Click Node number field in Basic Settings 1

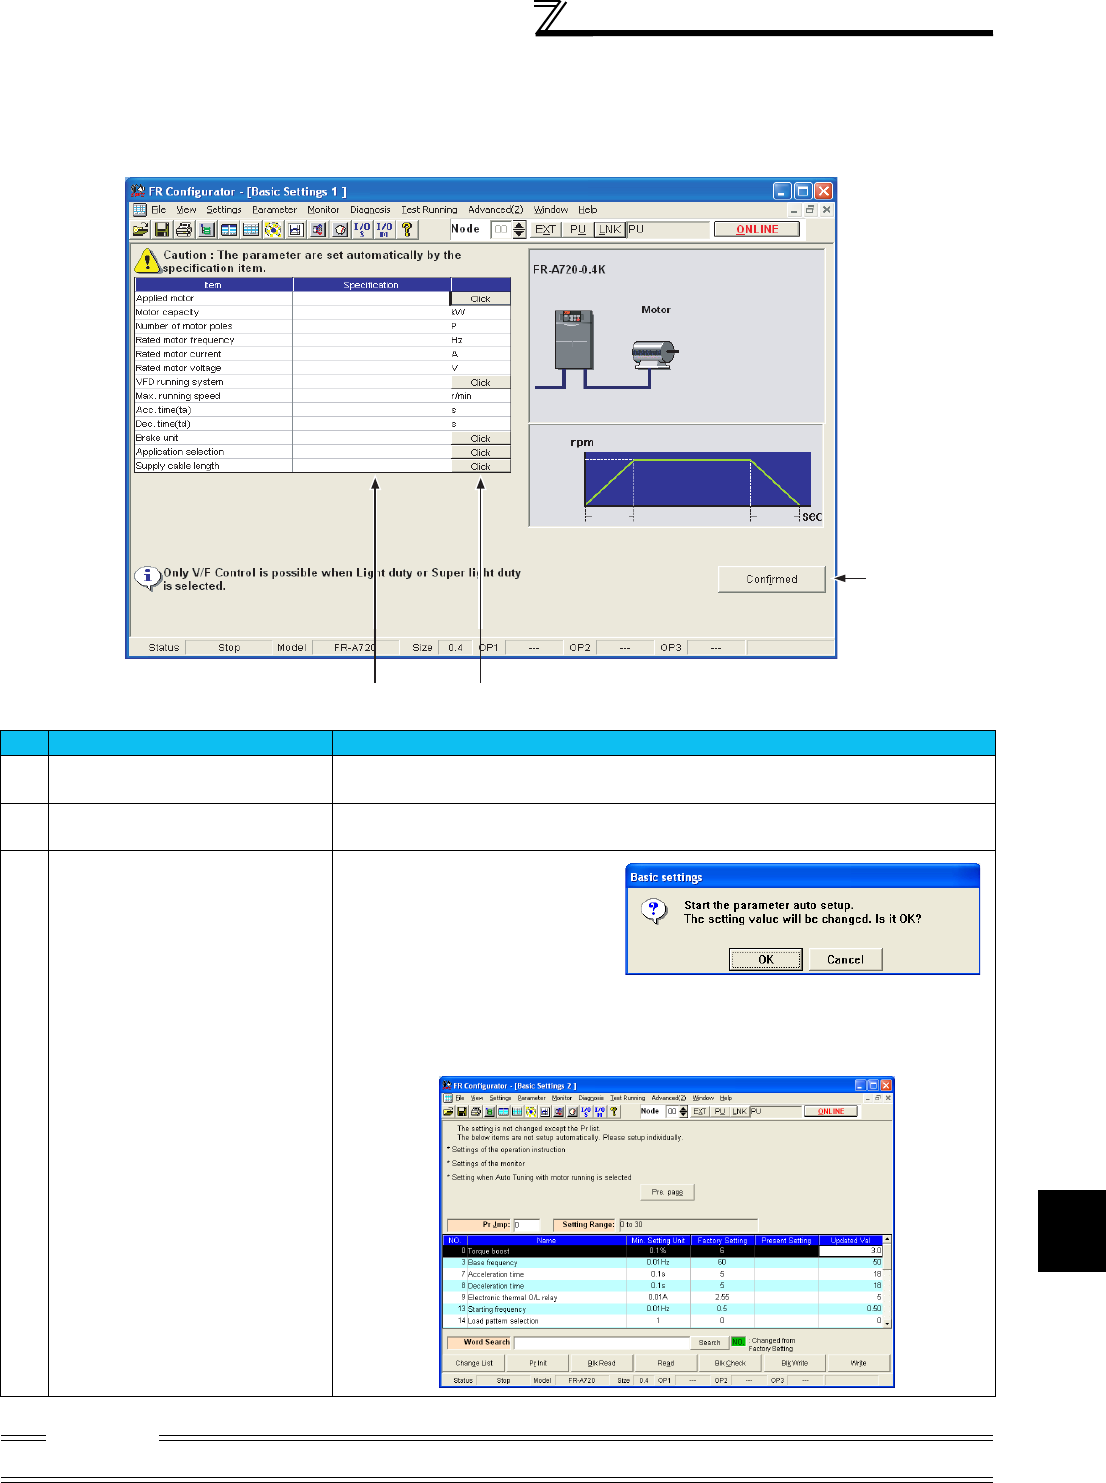(x=501, y=229)
